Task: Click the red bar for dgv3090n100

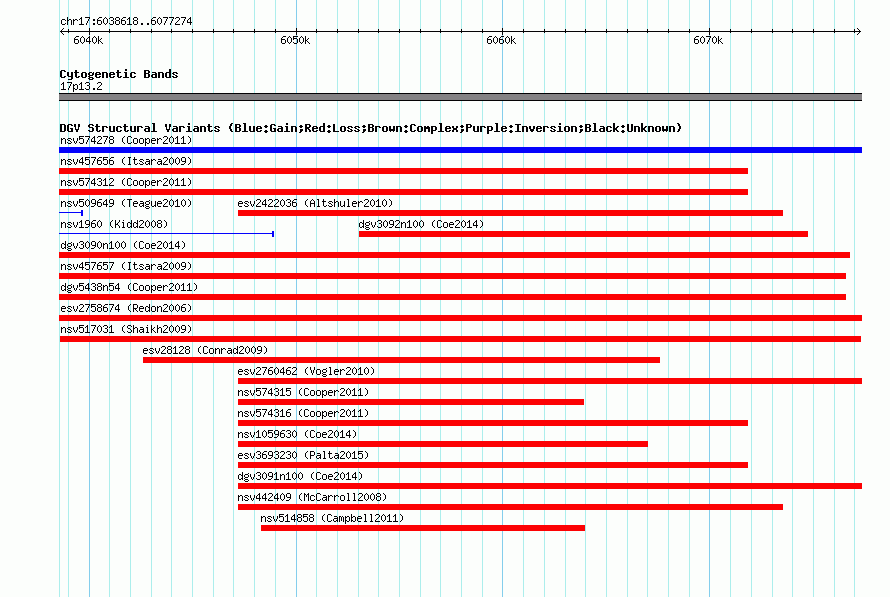Action: [x=455, y=255]
